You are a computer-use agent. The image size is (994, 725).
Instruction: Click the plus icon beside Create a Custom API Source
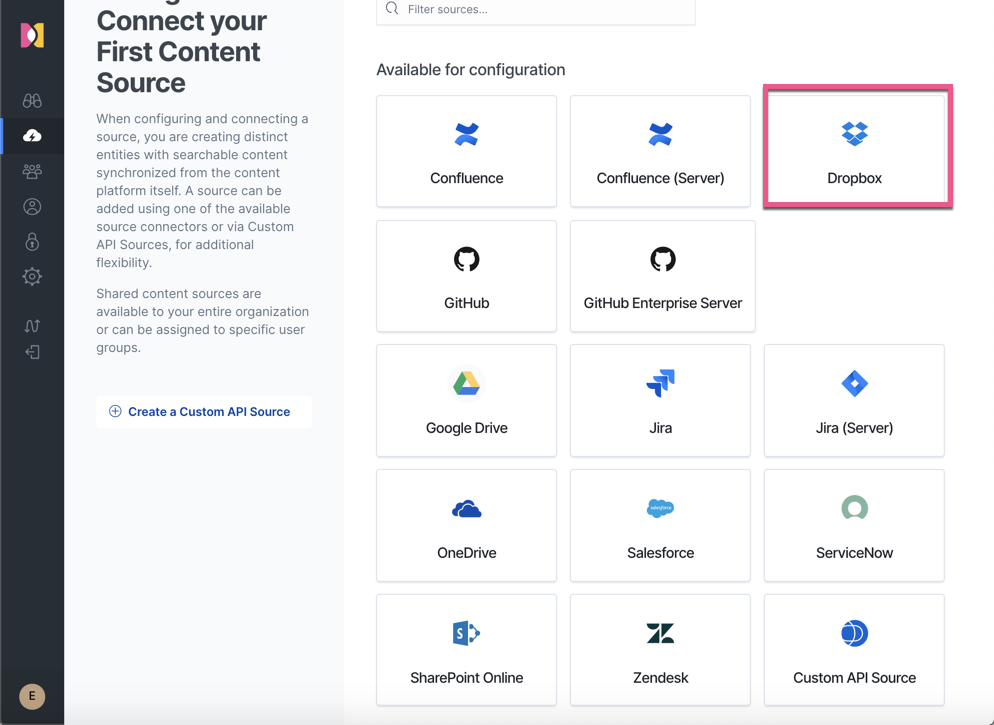pyautogui.click(x=115, y=411)
